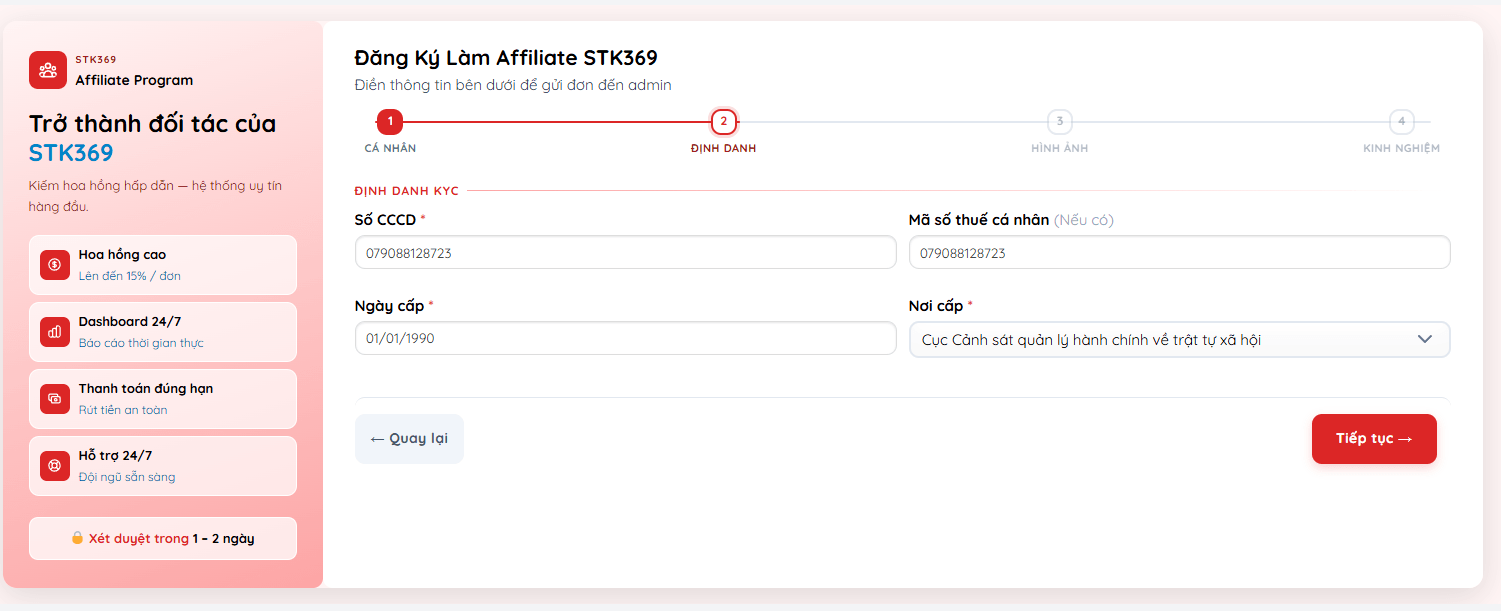1501x611 pixels.
Task: Click the STK369 Affiliate Program logo icon
Action: click(x=48, y=70)
